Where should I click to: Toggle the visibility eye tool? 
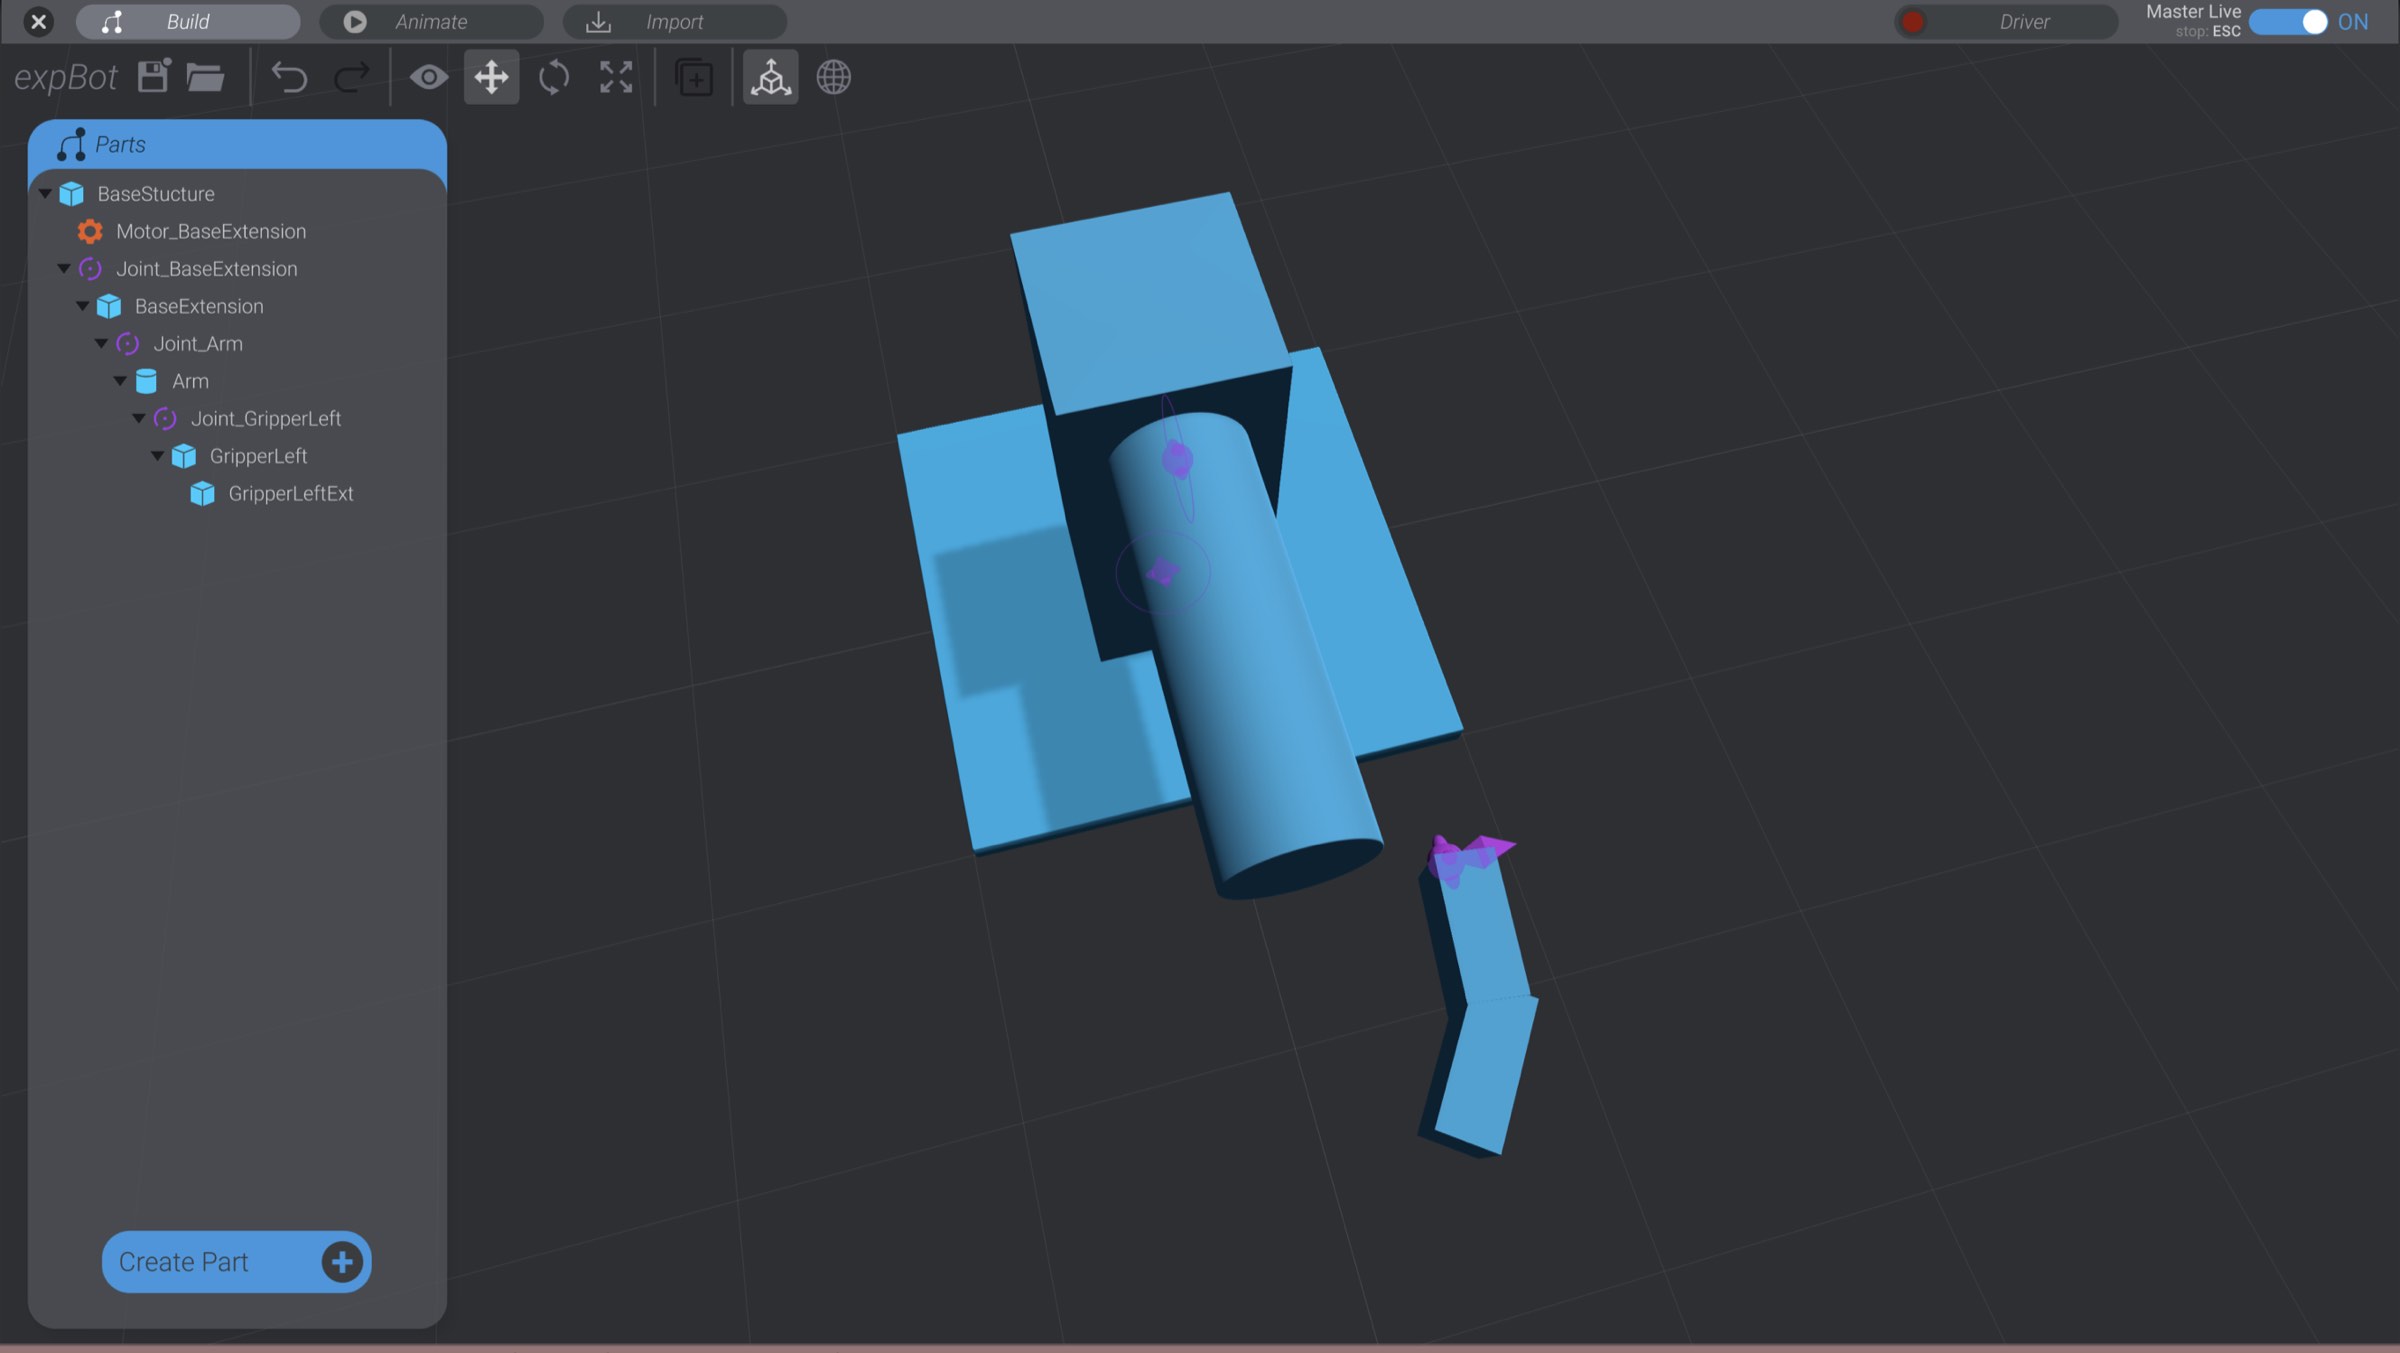pos(429,78)
